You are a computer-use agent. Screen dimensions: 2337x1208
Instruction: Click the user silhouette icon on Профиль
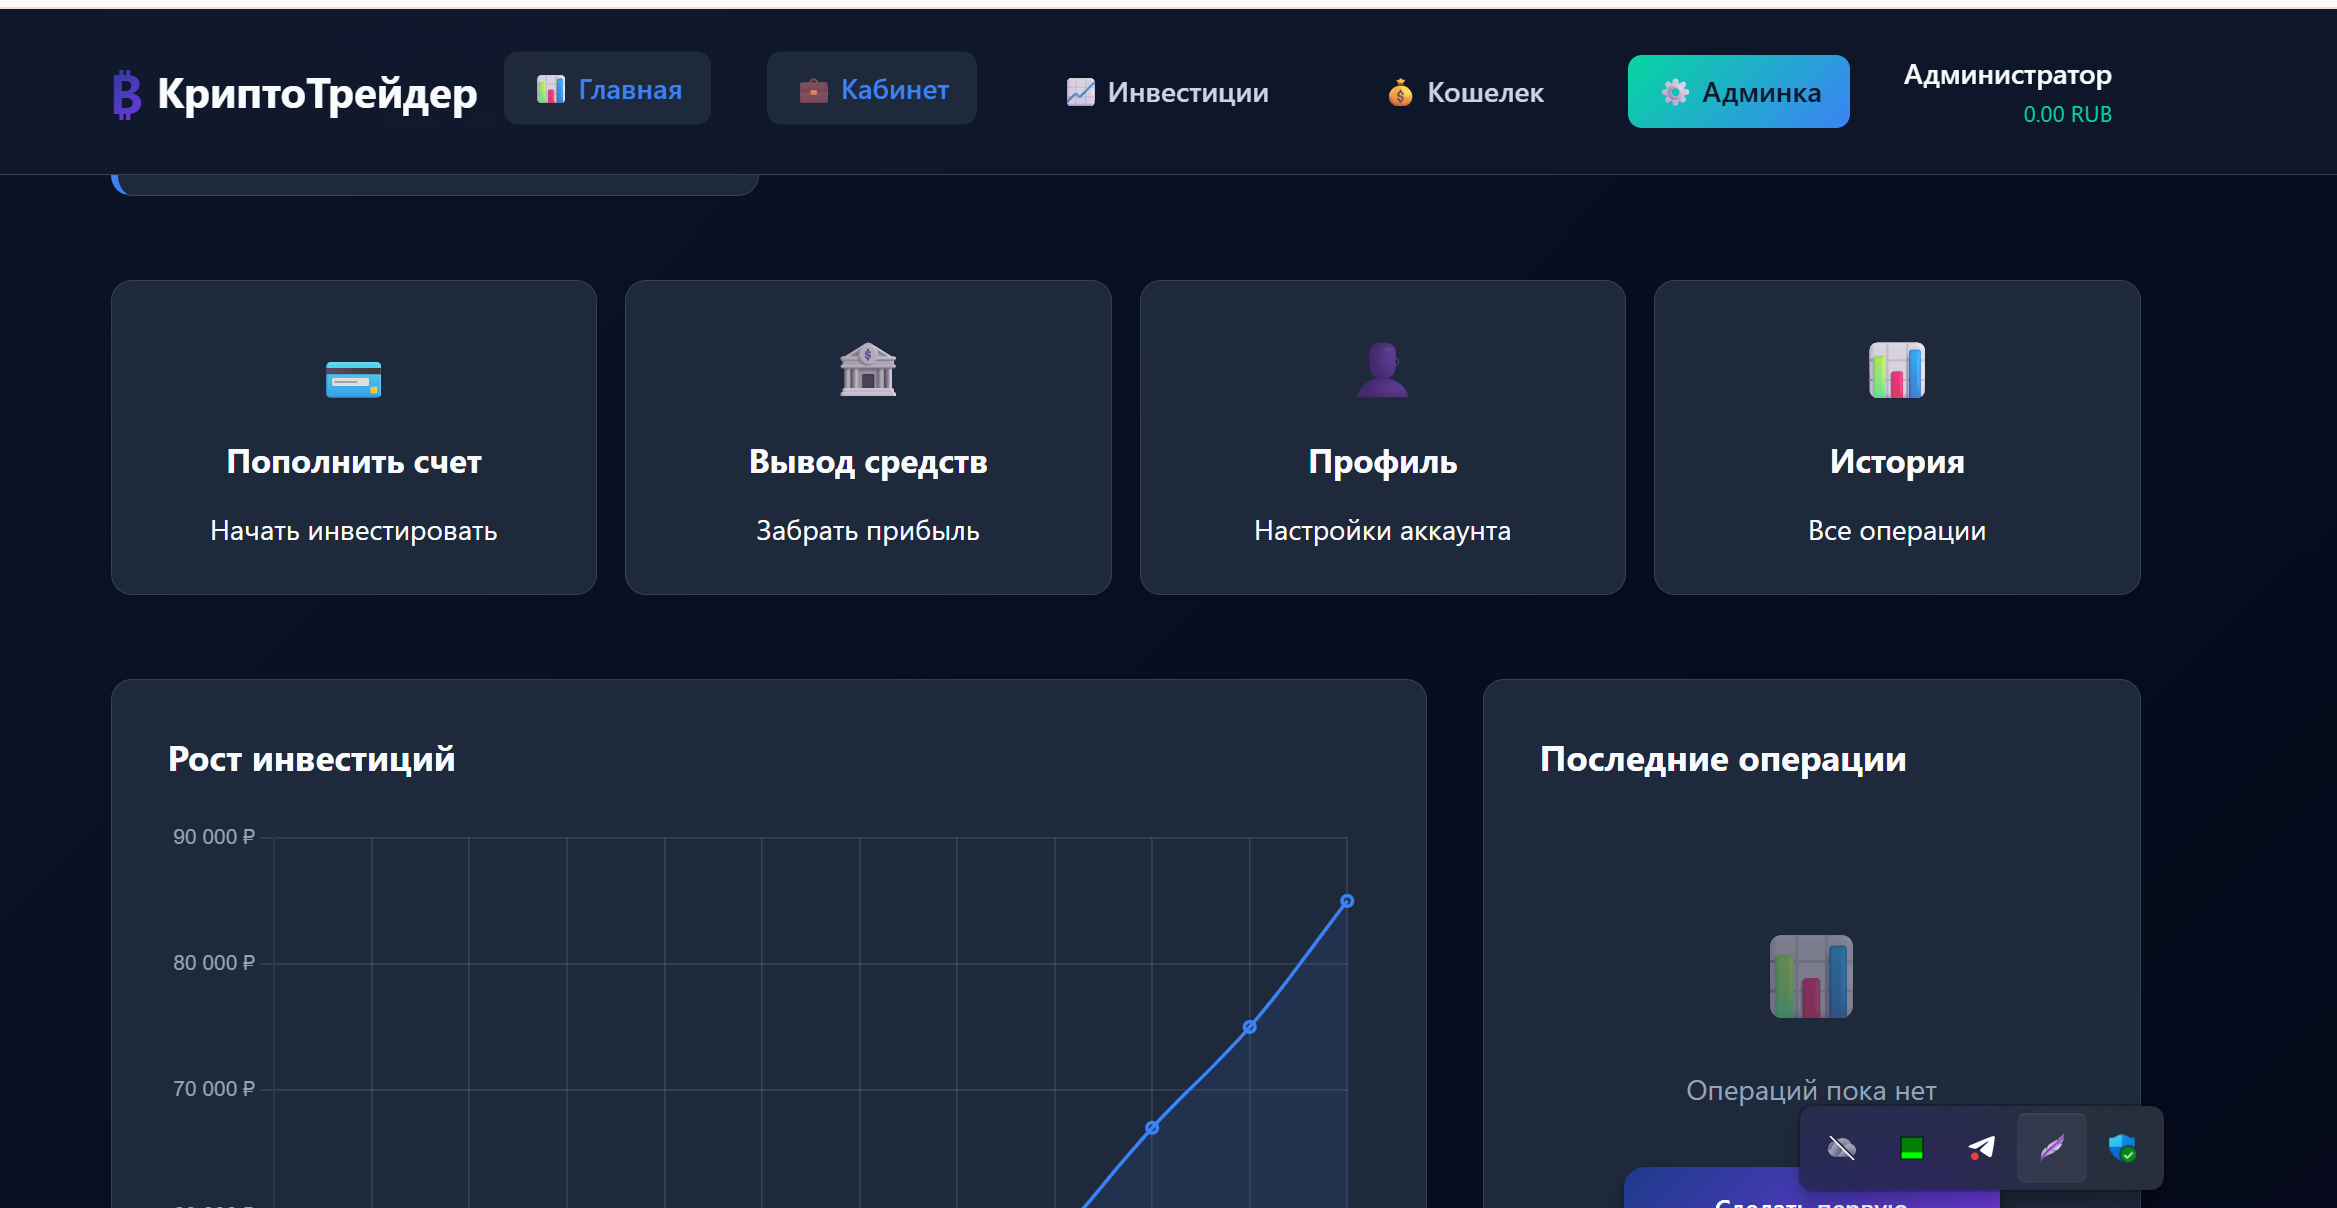coord(1382,370)
